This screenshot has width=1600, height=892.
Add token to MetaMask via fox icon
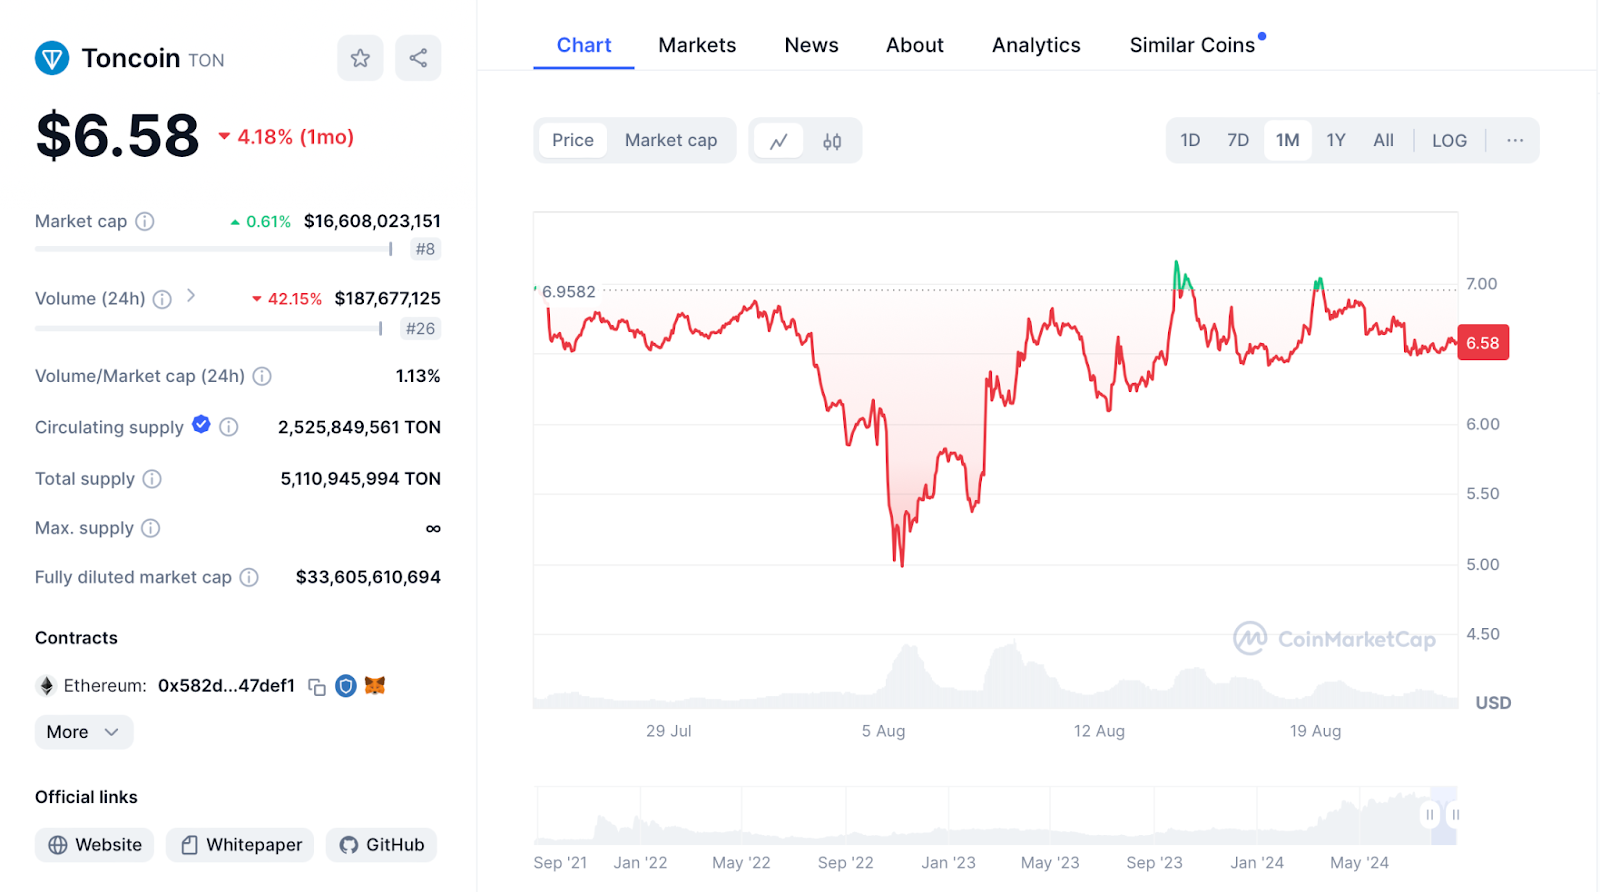[x=375, y=685]
